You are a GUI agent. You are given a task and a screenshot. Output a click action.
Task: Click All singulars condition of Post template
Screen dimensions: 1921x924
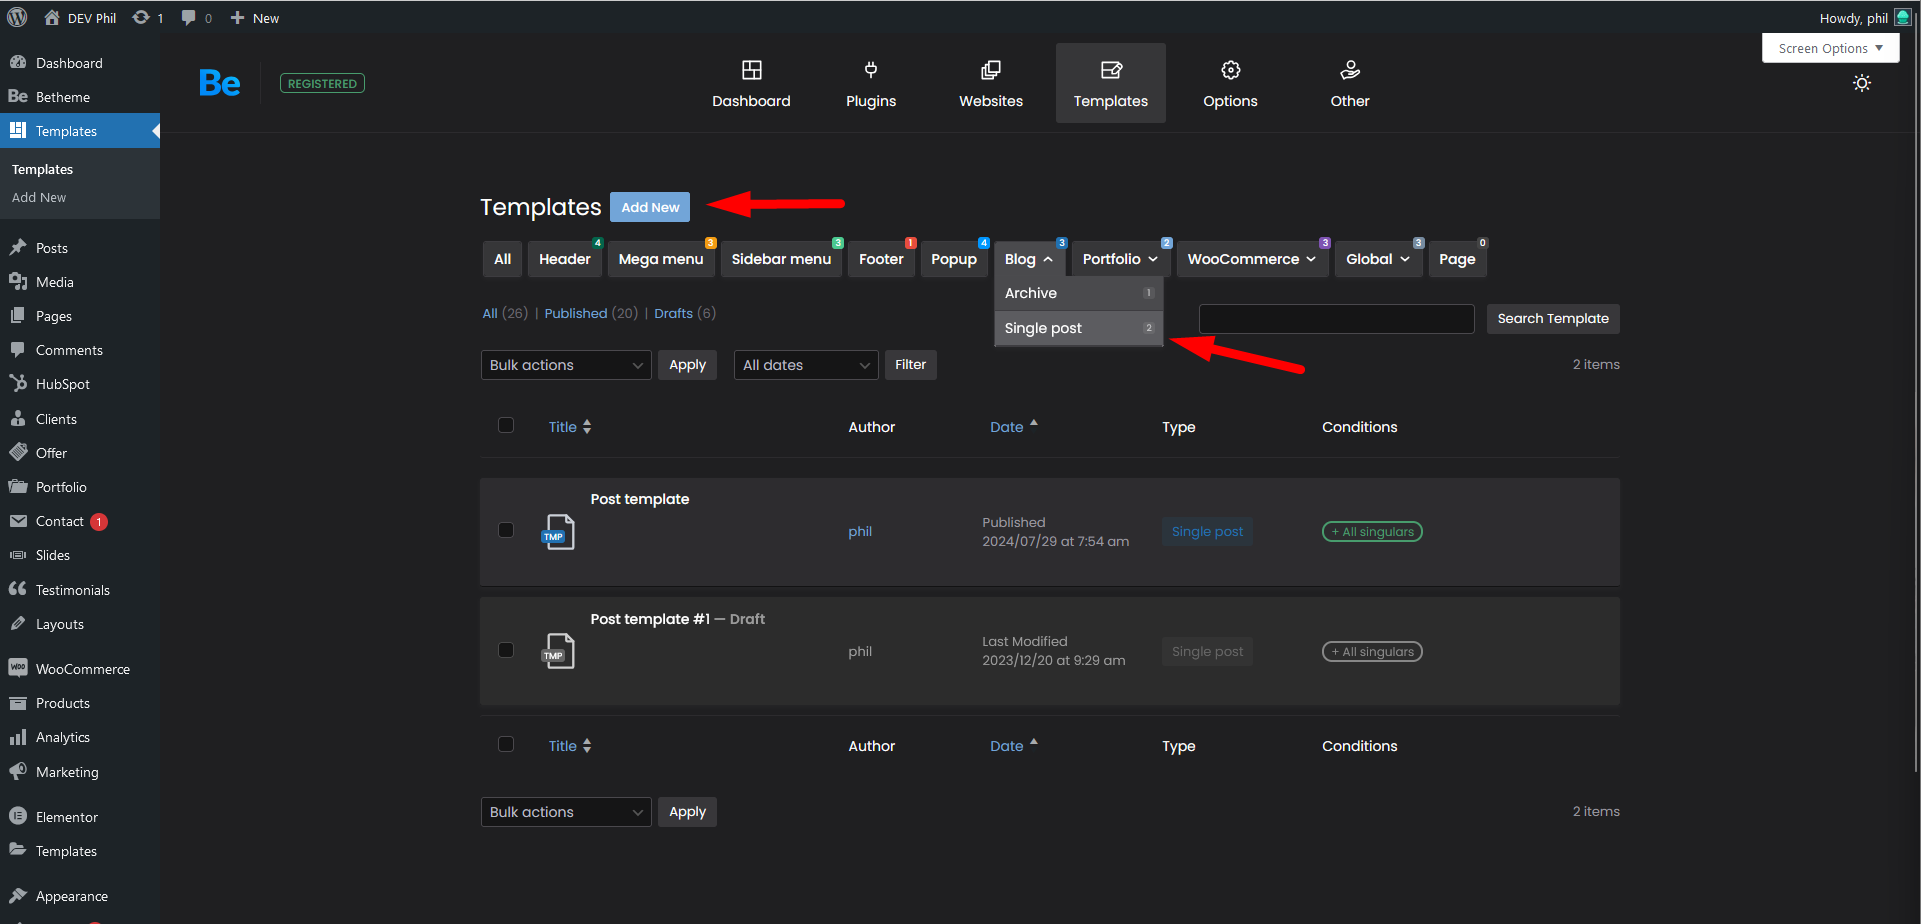tap(1372, 532)
